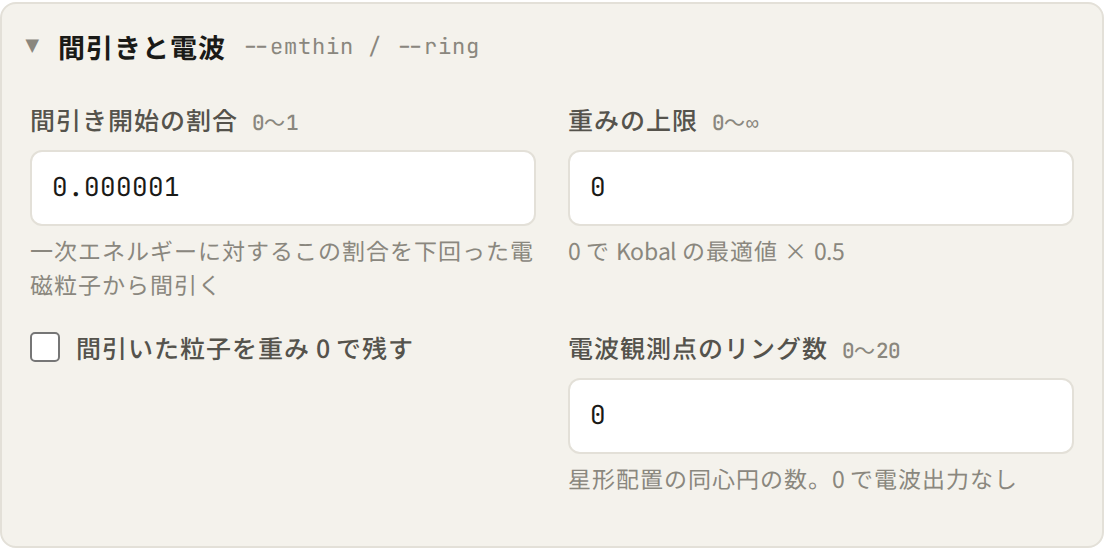
Task: Click the 0〜∞ range hint
Action: click(x=736, y=123)
